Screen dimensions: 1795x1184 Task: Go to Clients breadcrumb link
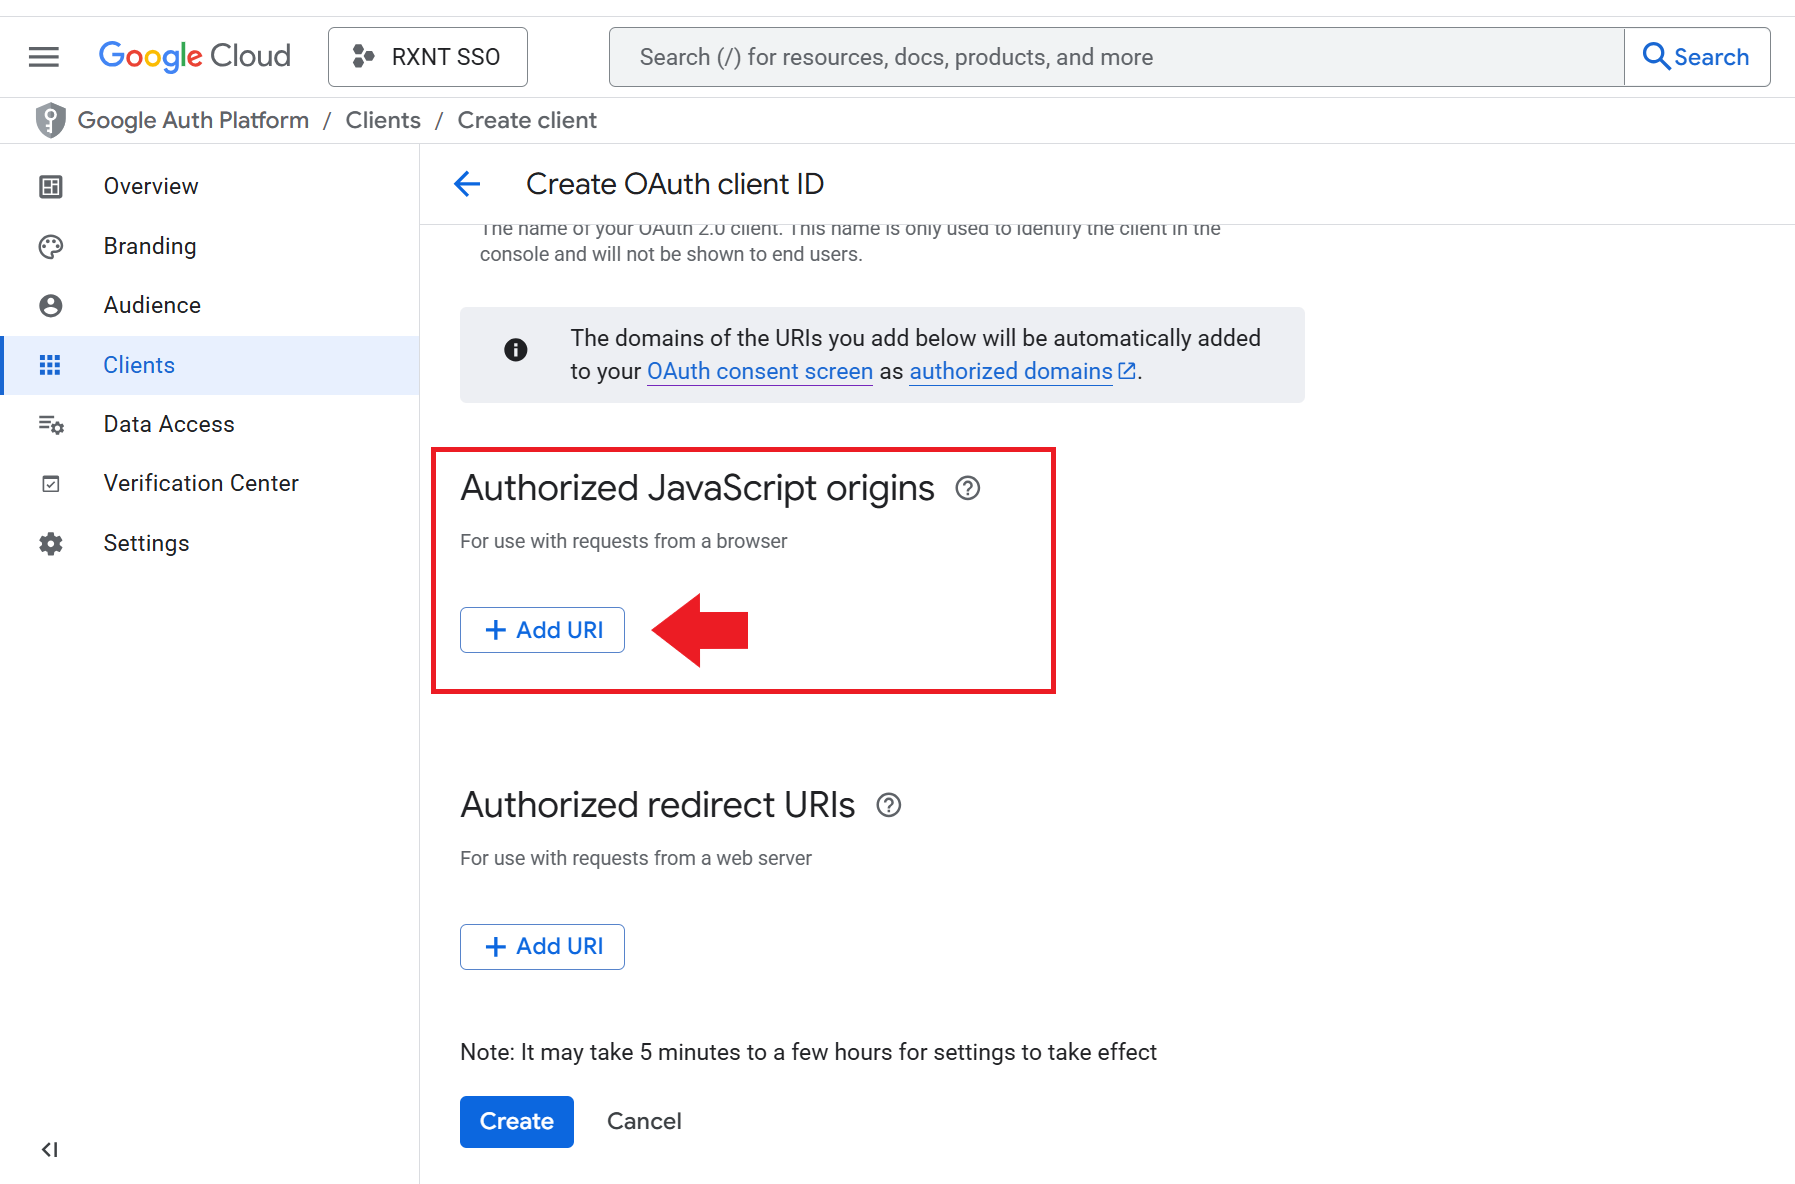coord(383,120)
